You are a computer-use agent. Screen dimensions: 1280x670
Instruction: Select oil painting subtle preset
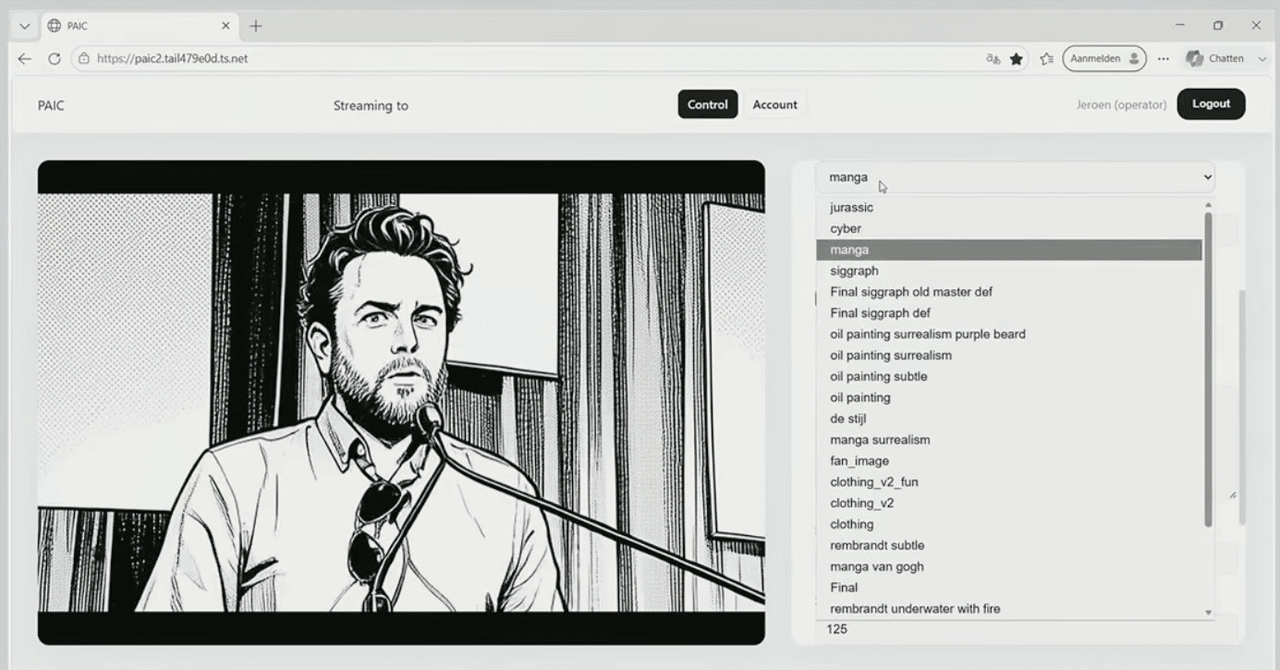[1009, 376]
